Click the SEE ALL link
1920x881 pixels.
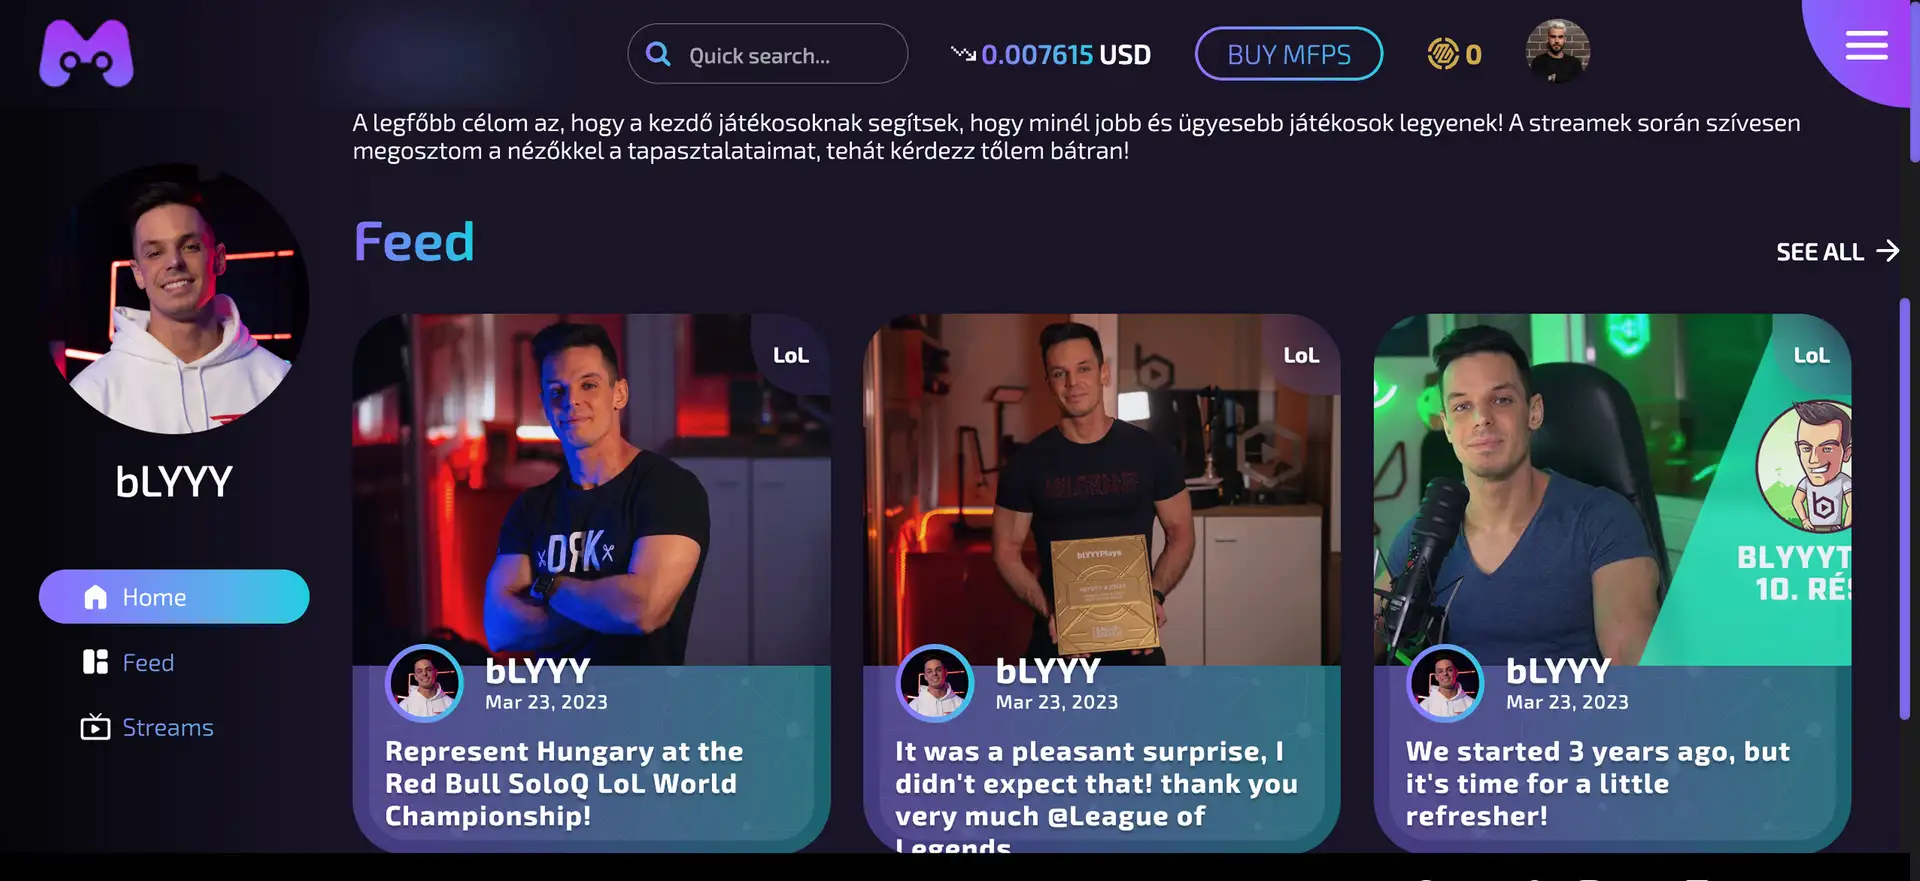pos(1837,251)
